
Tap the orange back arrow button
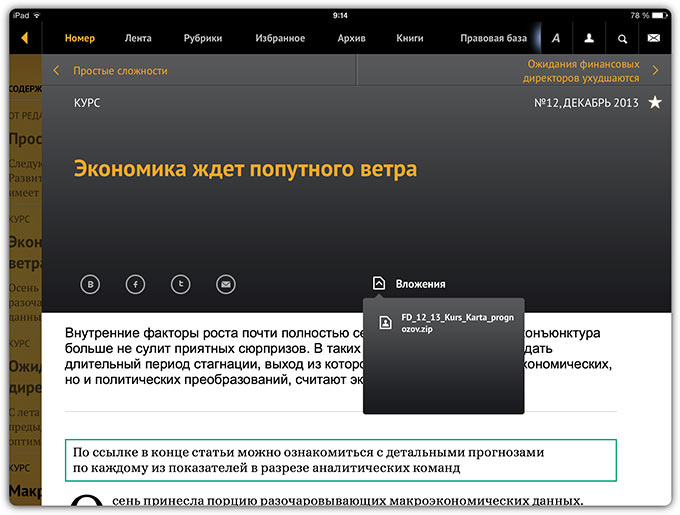click(x=24, y=39)
